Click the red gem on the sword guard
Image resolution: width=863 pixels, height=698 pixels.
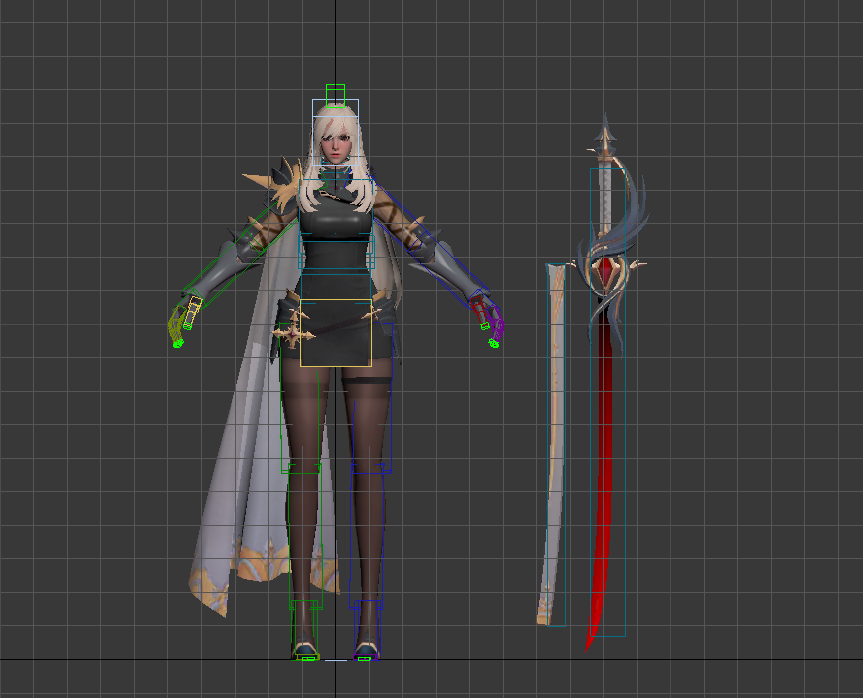(605, 272)
